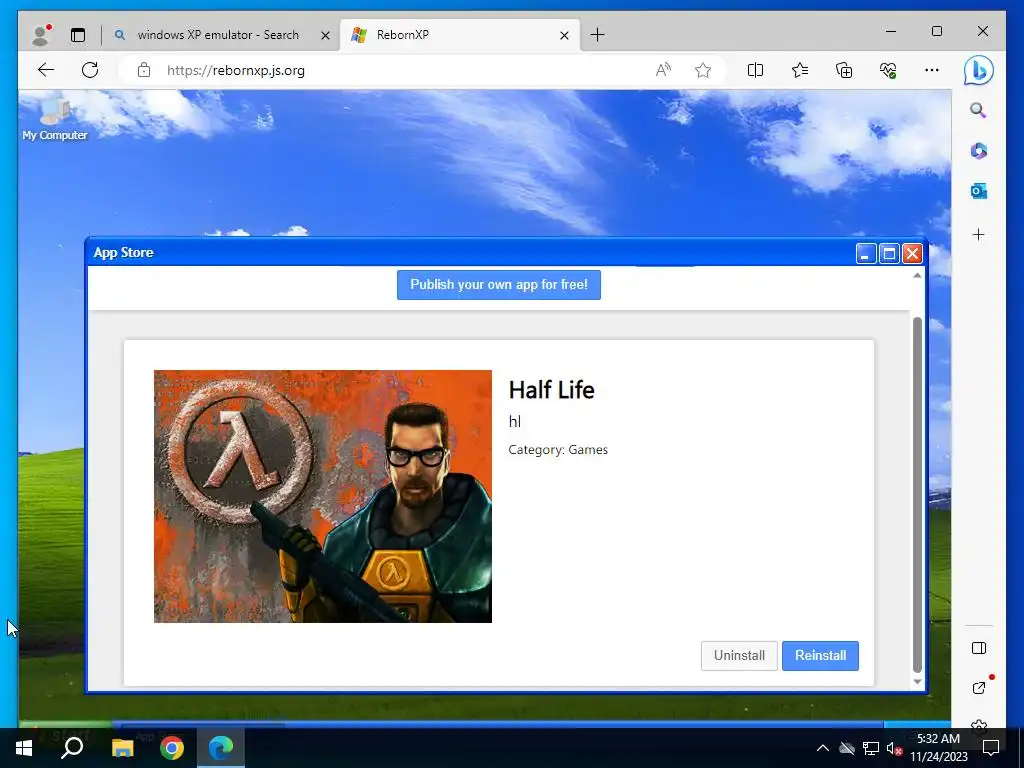Open external link icon in sidebar
This screenshot has width=1024, height=768.
click(x=979, y=688)
